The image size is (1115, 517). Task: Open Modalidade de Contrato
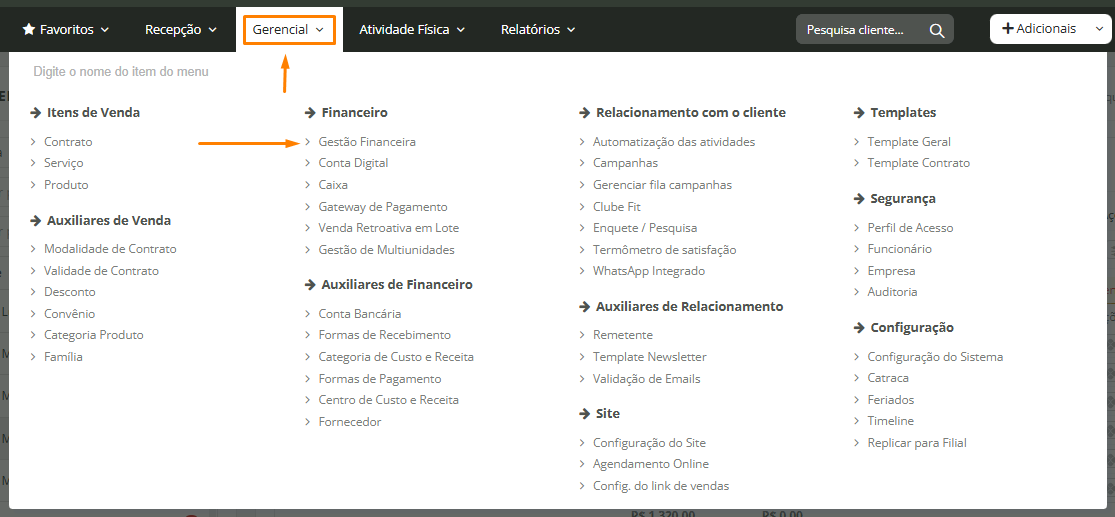pyautogui.click(x=110, y=249)
